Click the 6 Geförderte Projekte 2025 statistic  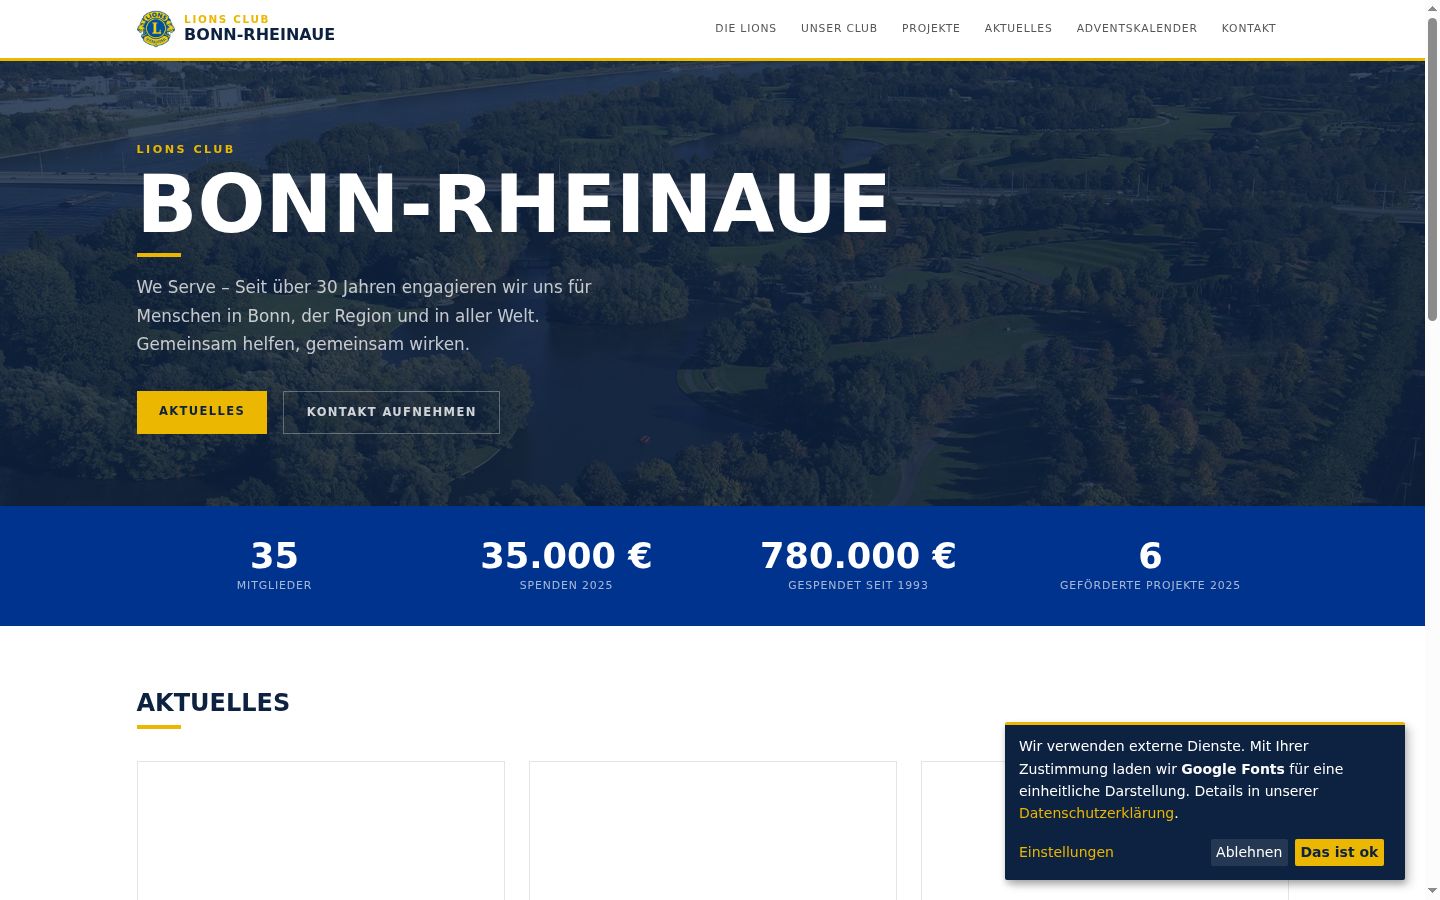tap(1150, 565)
